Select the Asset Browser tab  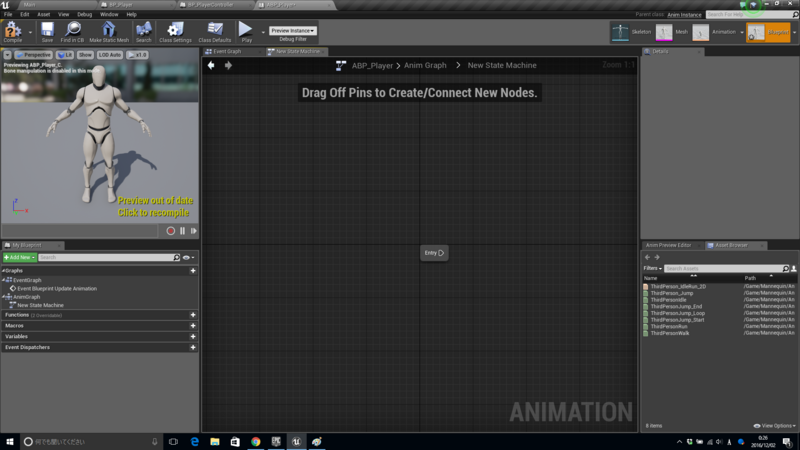[x=731, y=245]
